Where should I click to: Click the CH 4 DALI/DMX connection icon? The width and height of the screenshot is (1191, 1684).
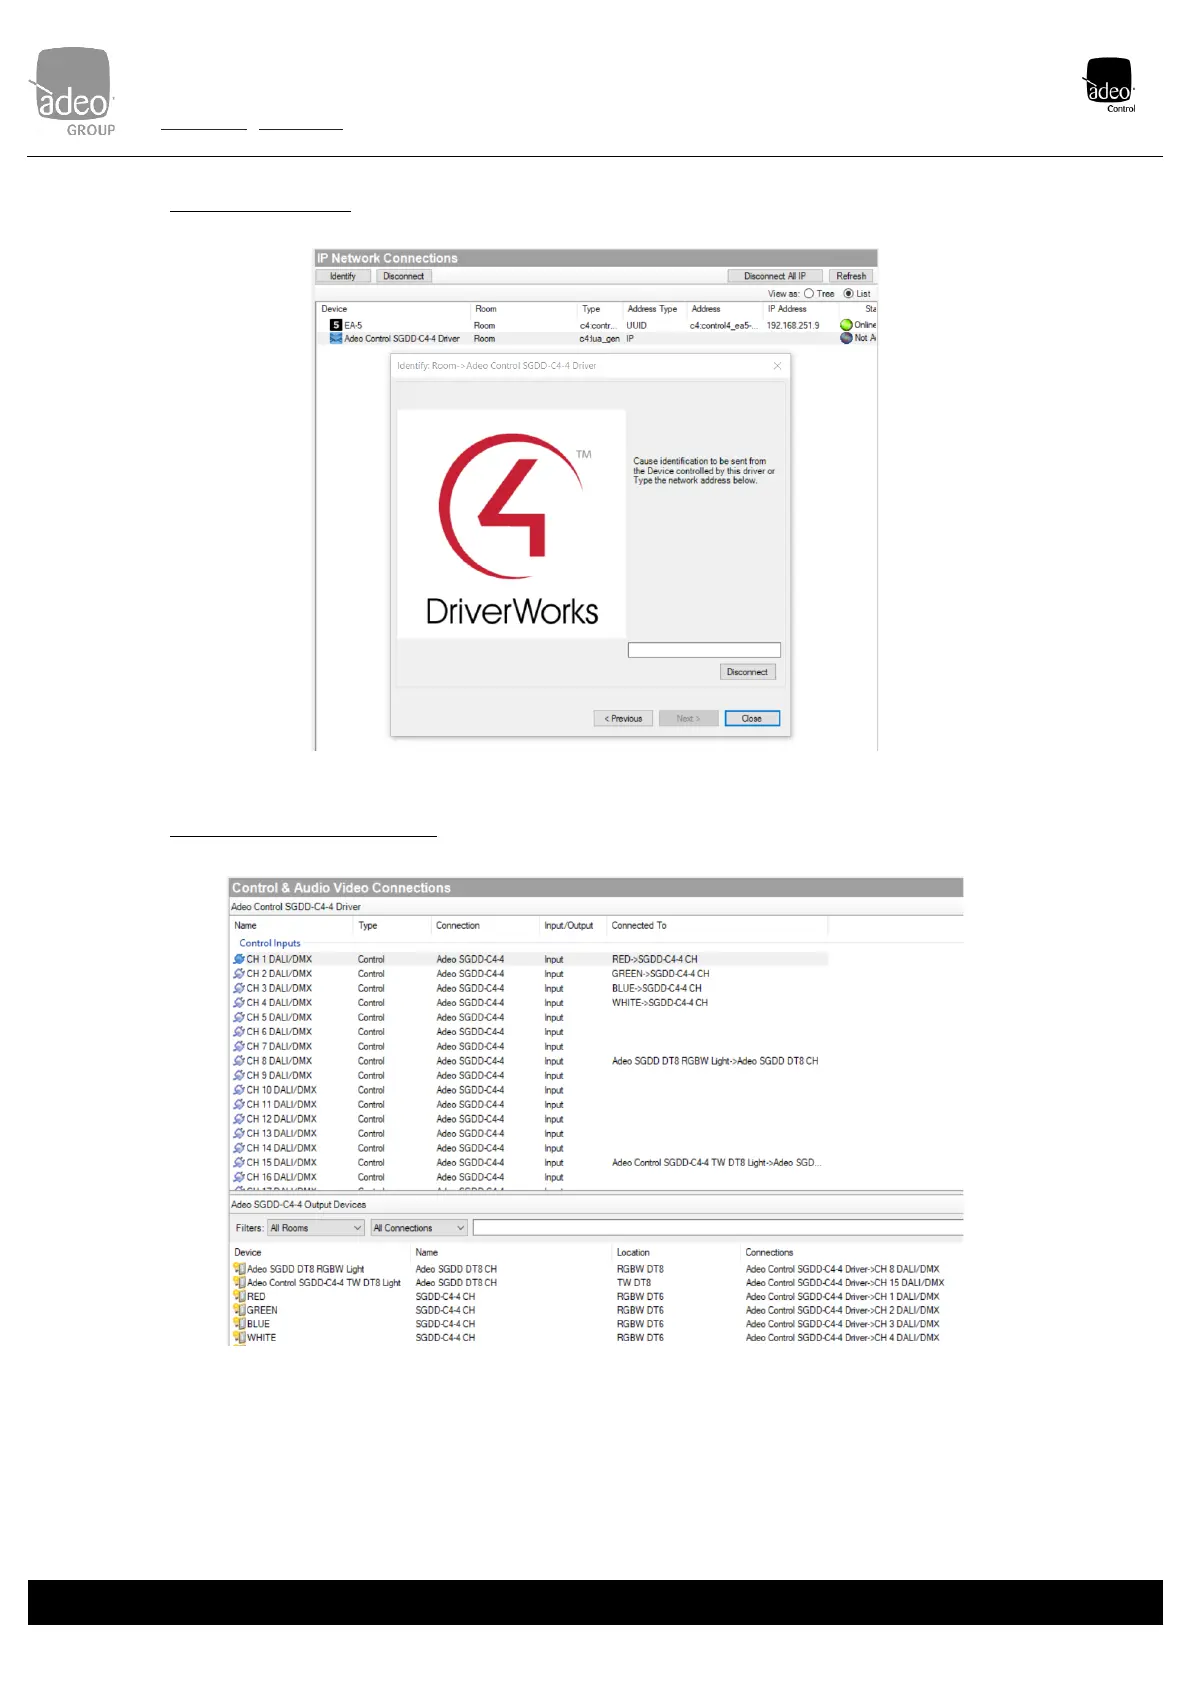tap(239, 1003)
